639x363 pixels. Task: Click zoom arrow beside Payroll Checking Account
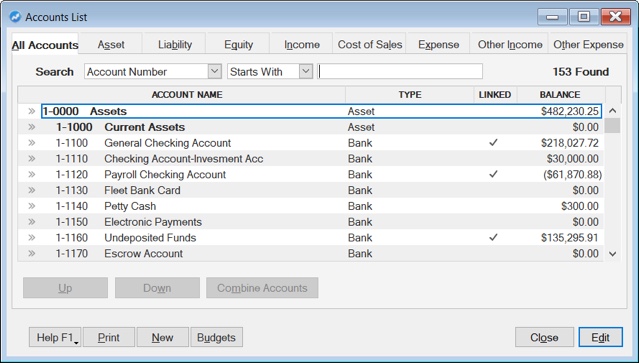click(31, 174)
